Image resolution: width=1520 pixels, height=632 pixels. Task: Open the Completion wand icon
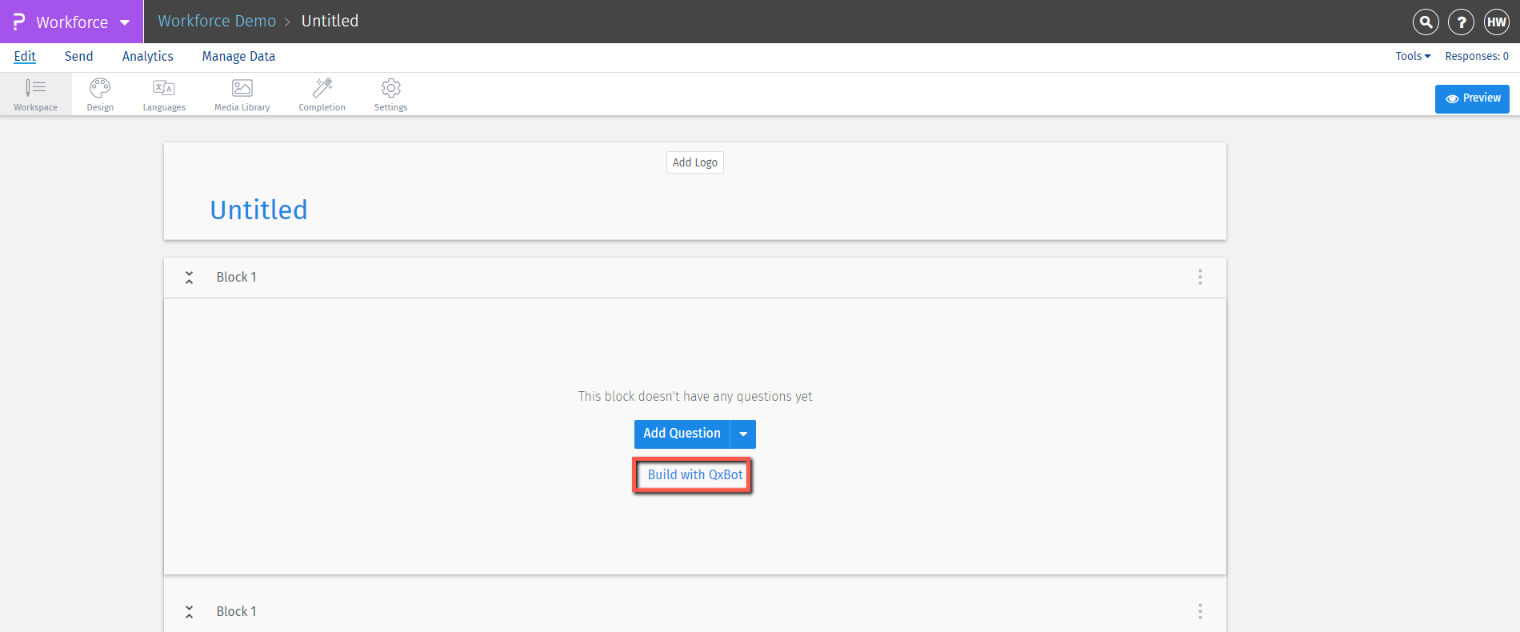point(322,94)
